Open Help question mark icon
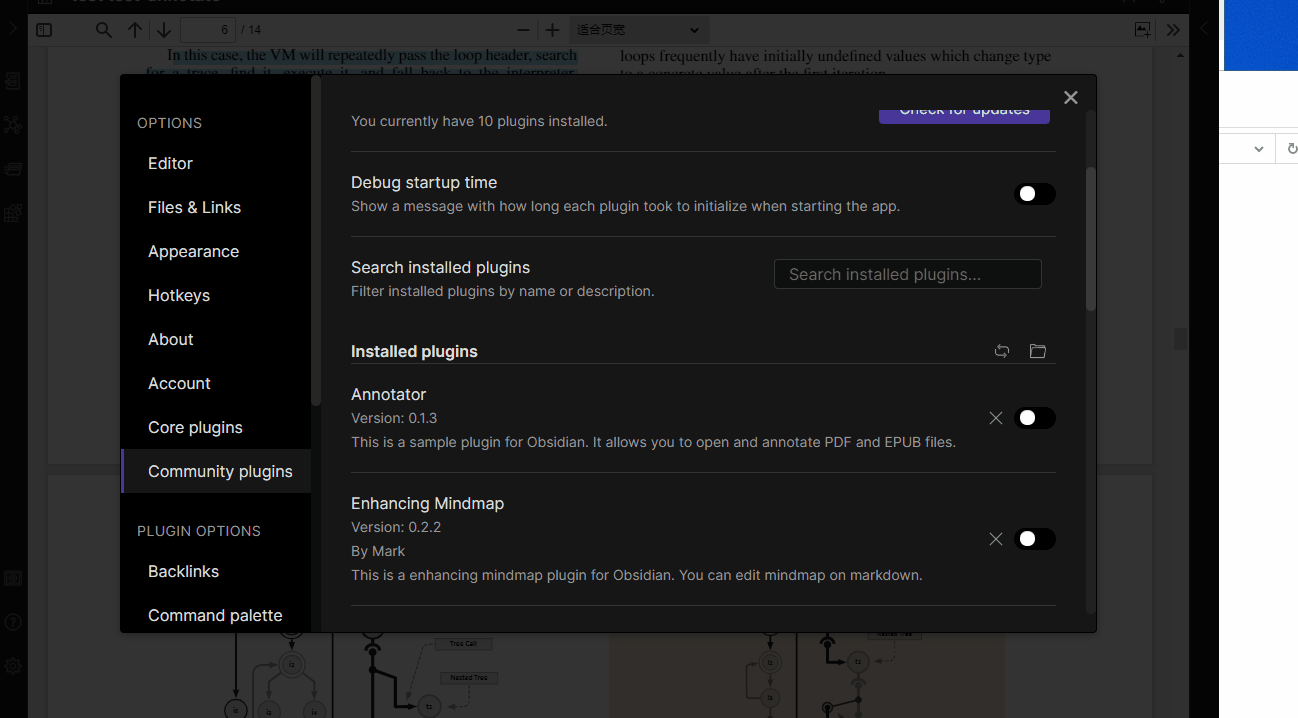Viewport: 1298px width, 718px height. point(12,622)
